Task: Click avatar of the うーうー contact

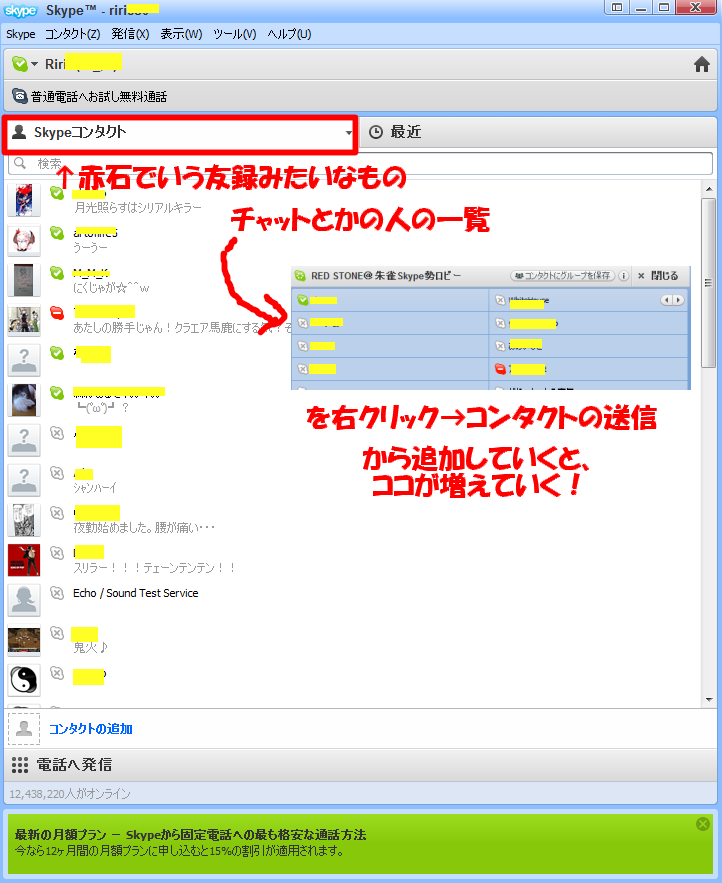Action: coord(24,240)
